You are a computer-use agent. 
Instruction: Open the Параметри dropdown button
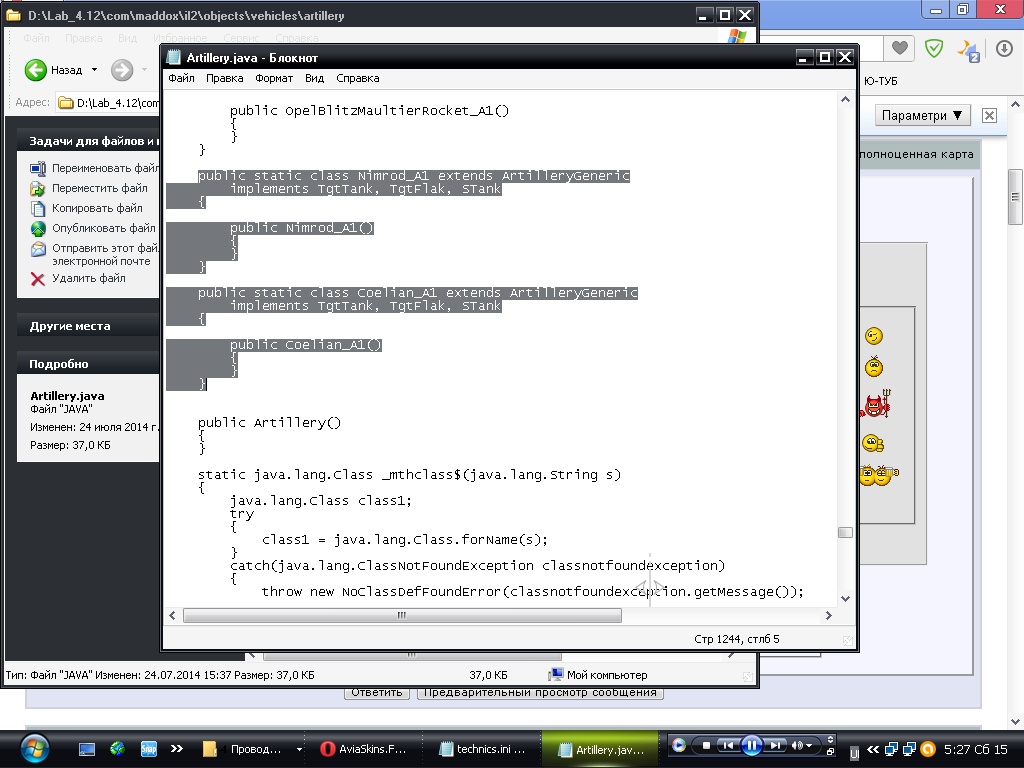coord(921,116)
